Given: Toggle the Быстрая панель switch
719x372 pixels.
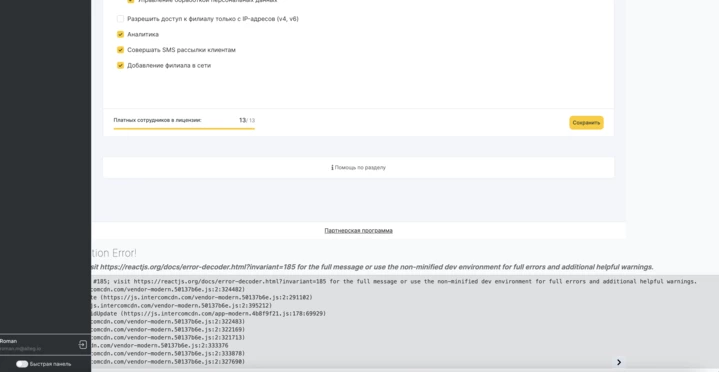Looking at the screenshot, I should [x=22, y=364].
